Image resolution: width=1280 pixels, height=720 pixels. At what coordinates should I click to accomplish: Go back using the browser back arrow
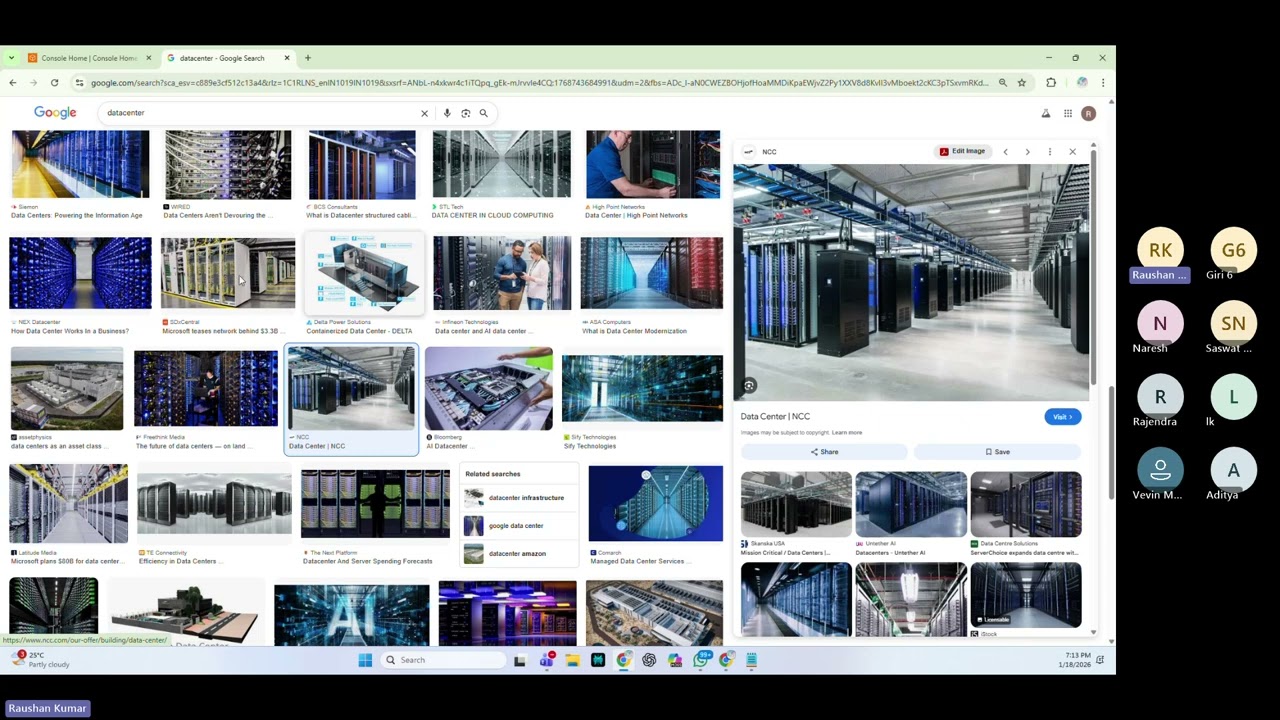point(13,83)
